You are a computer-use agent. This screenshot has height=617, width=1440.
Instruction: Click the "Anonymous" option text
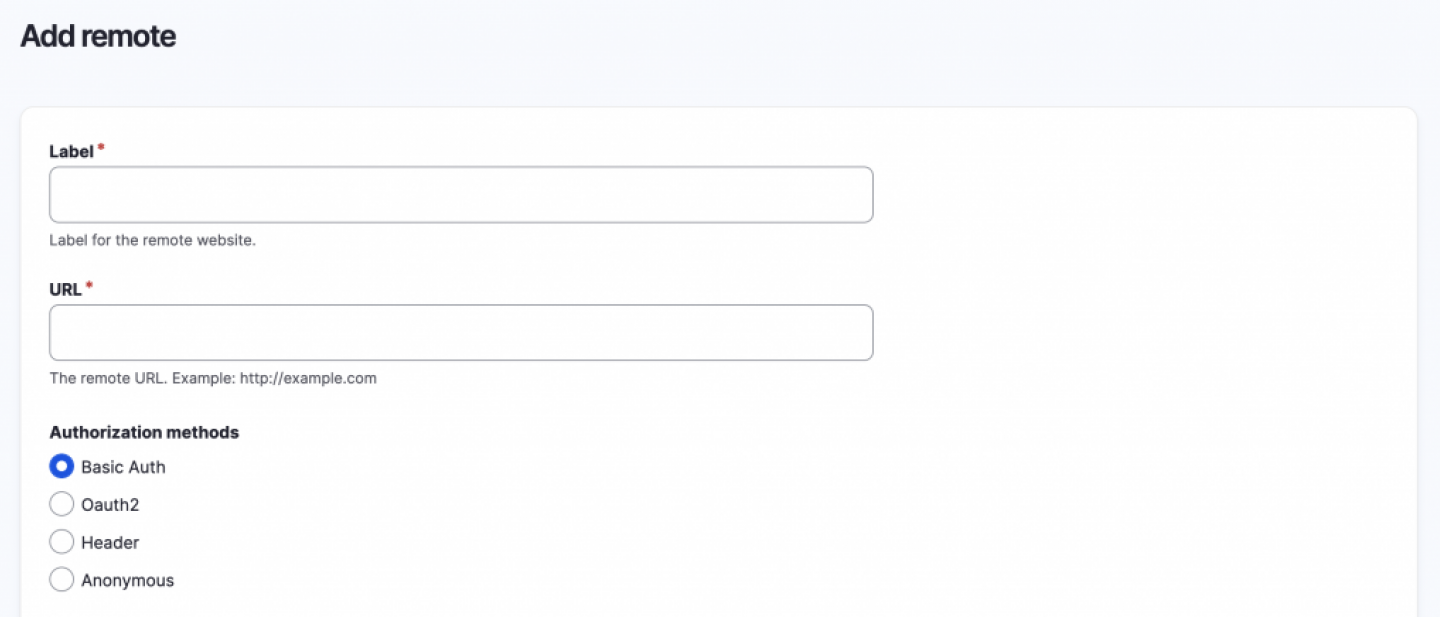click(x=127, y=581)
